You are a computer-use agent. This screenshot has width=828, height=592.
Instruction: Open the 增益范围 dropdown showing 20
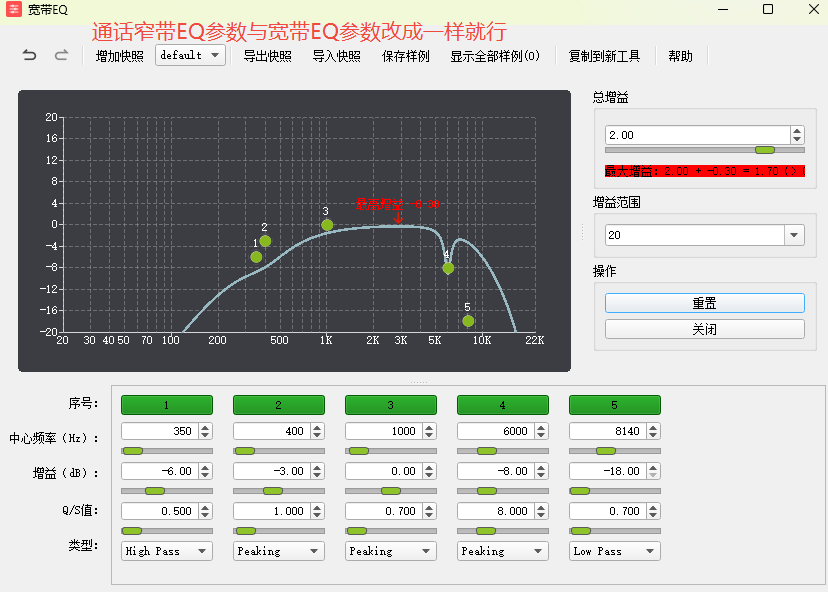coord(704,235)
